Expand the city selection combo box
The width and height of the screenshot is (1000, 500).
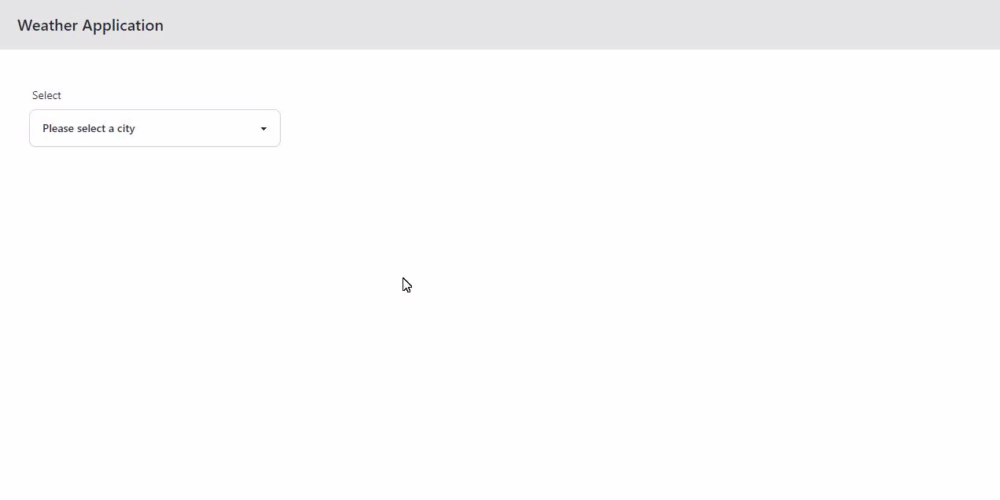(x=154, y=128)
